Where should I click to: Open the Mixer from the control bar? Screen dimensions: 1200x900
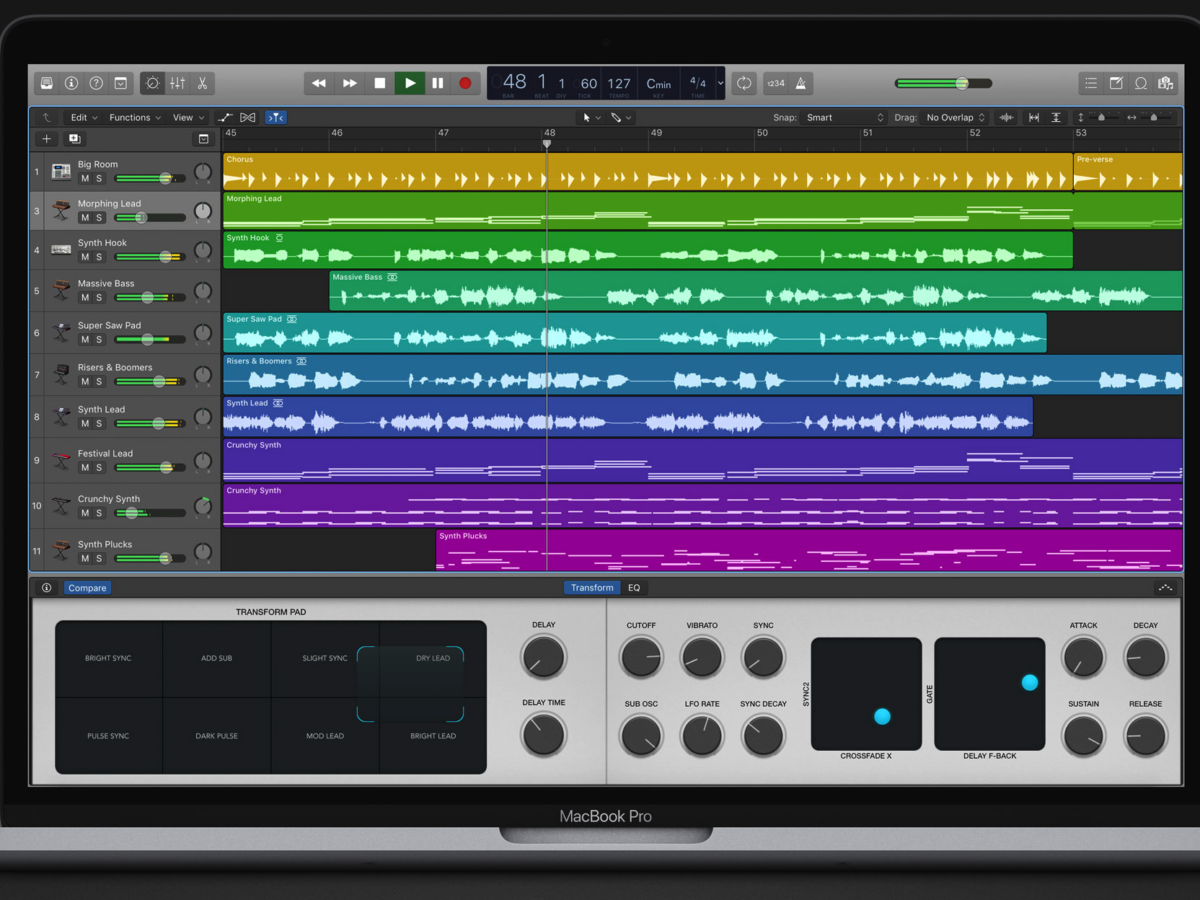177,83
